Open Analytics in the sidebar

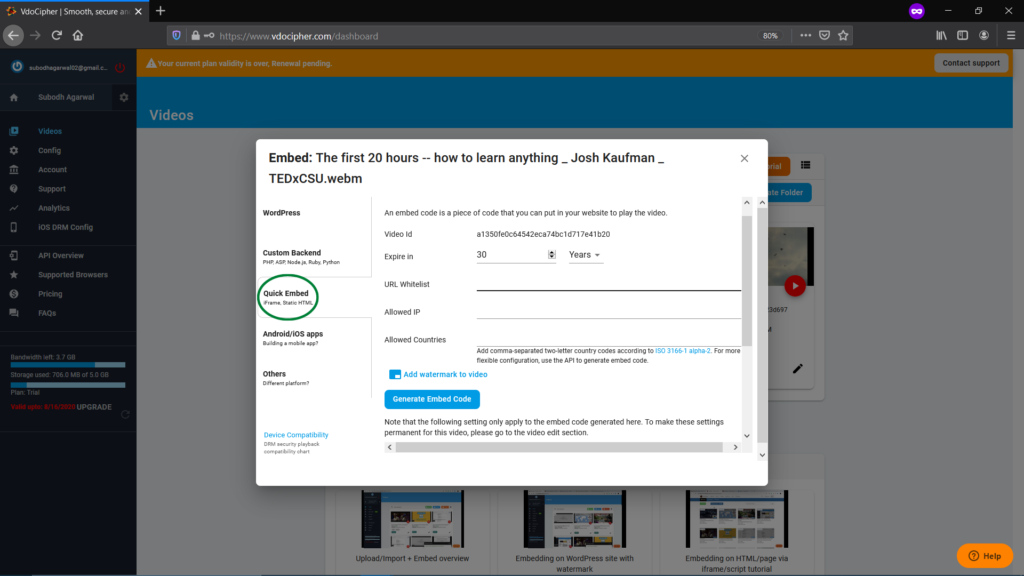pyautogui.click(x=54, y=208)
